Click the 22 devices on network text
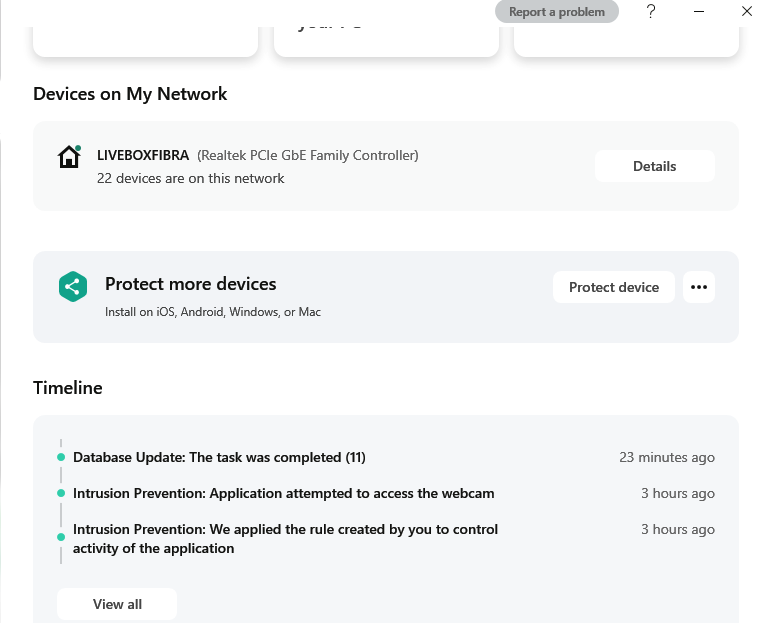This screenshot has width=763, height=623. coord(190,178)
